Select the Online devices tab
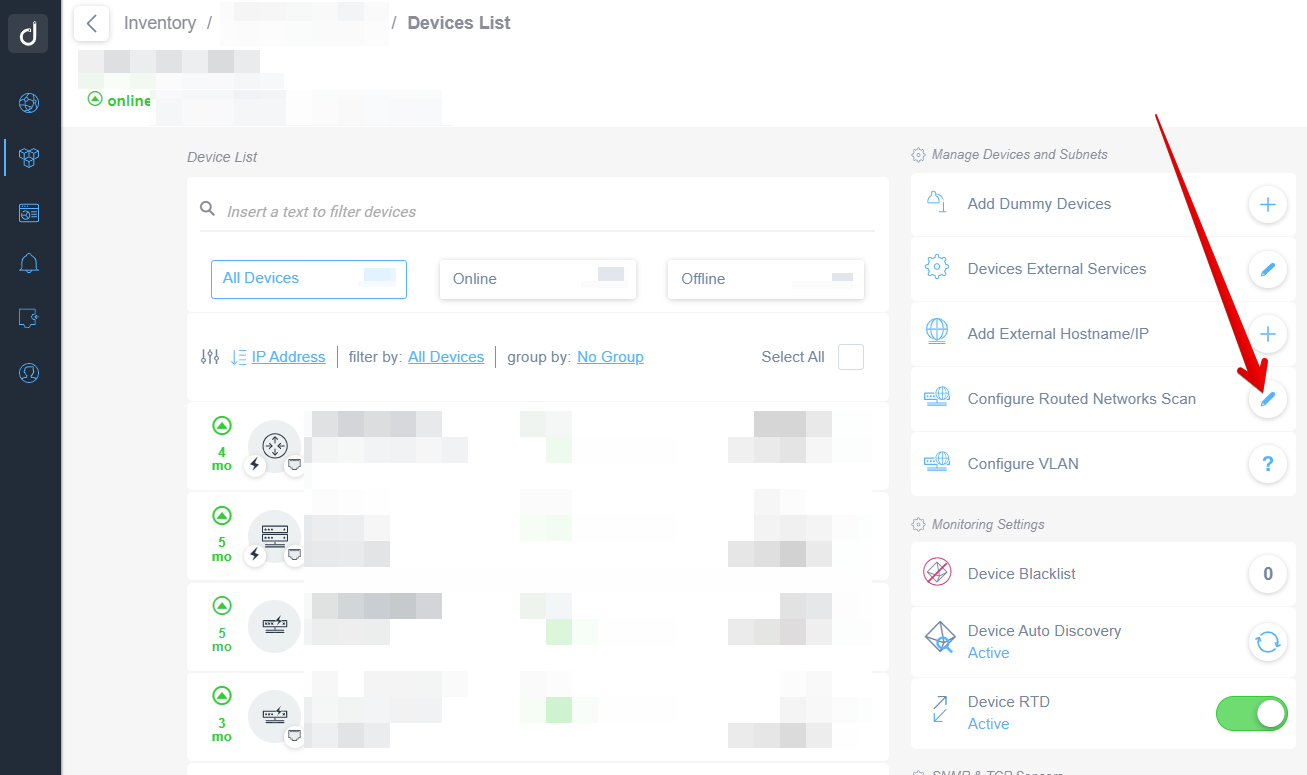 pyautogui.click(x=537, y=279)
